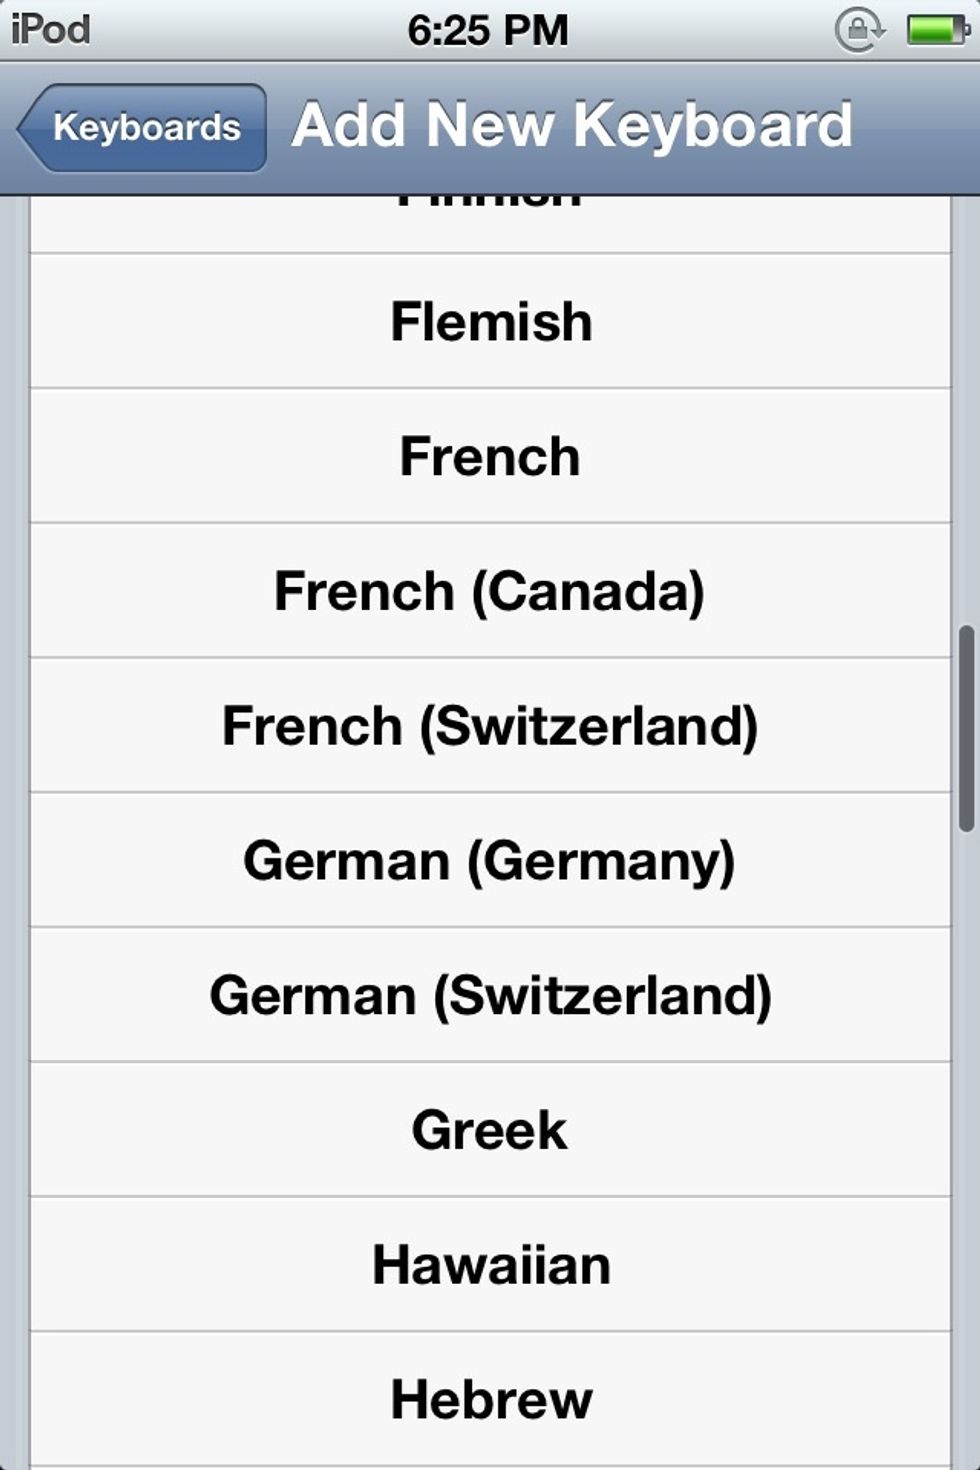Tap the battery indicator icon
Viewport: 980px width, 1470px height.
point(937,31)
